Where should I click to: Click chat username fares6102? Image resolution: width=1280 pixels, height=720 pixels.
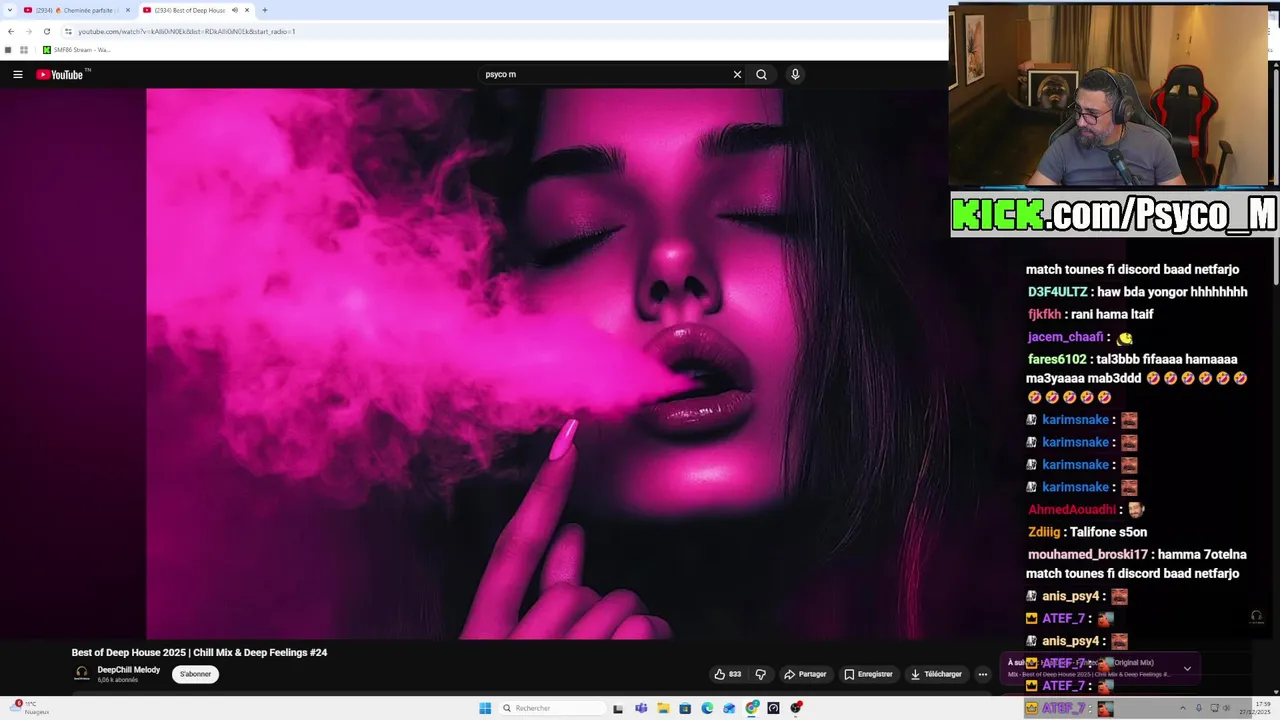(x=1057, y=359)
